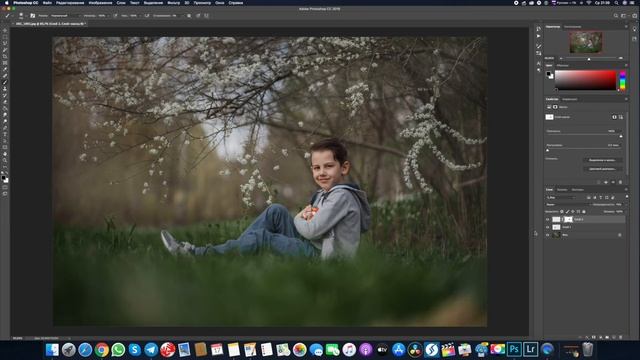Screen dimensions: 640x360
Task: Open the Properties panel flyout menu
Action: pos(626,99)
